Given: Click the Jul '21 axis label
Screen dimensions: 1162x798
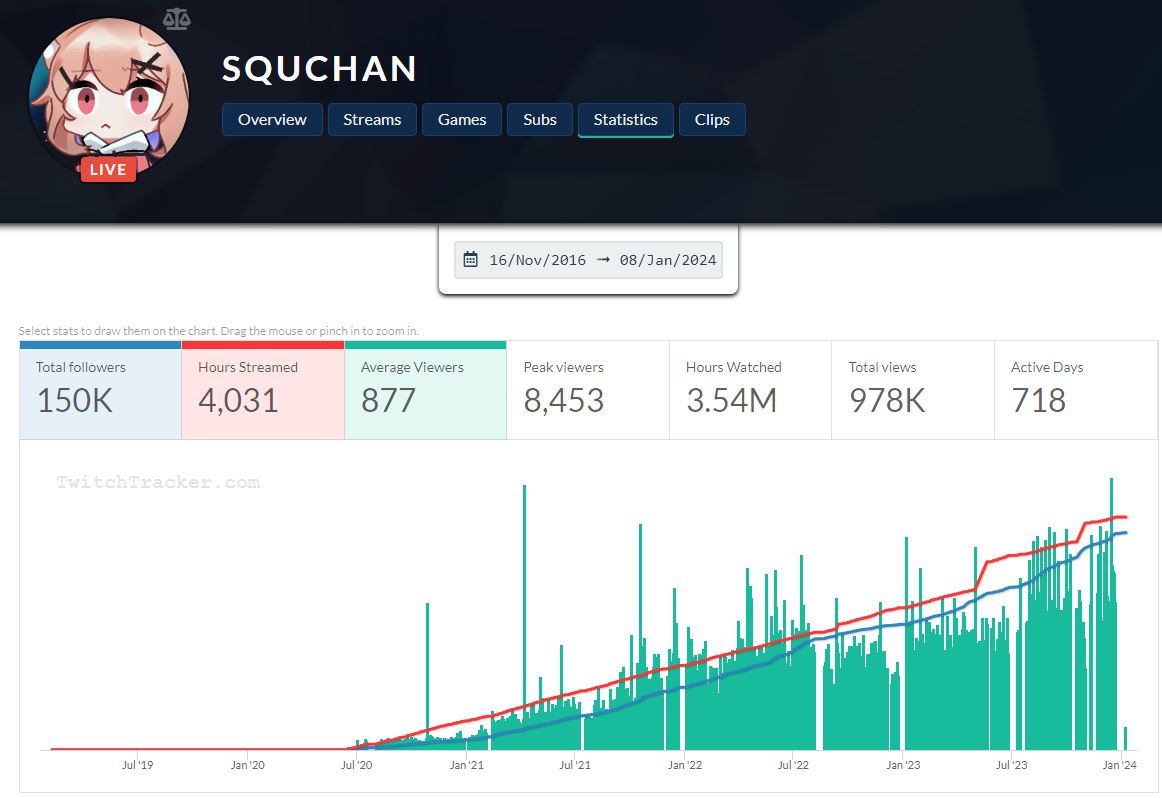Looking at the screenshot, I should click(x=575, y=765).
